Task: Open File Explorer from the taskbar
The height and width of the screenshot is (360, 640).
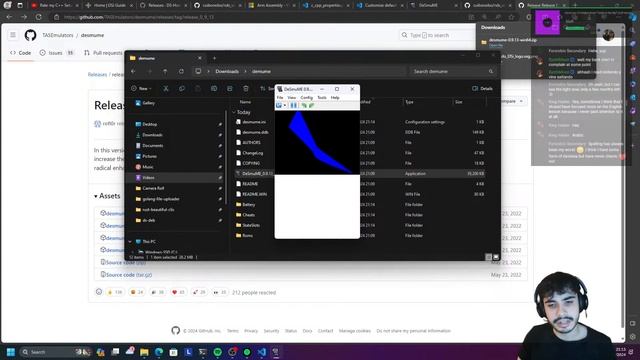Action: pos(144,352)
